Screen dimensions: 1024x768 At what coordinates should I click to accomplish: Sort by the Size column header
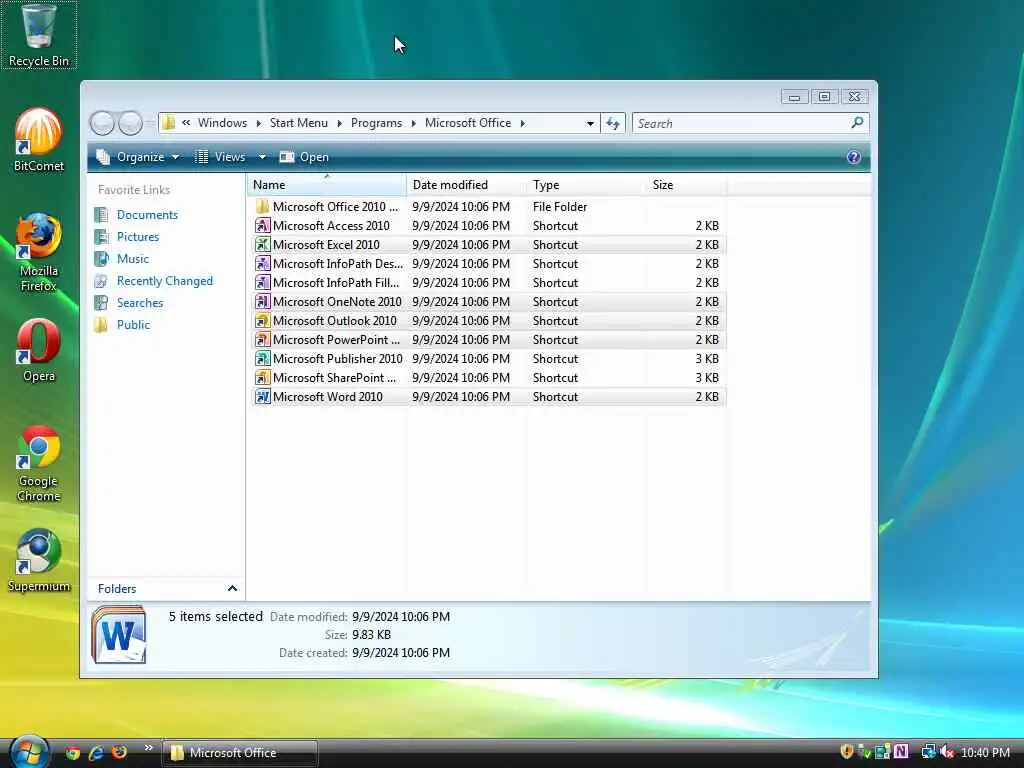(x=686, y=185)
